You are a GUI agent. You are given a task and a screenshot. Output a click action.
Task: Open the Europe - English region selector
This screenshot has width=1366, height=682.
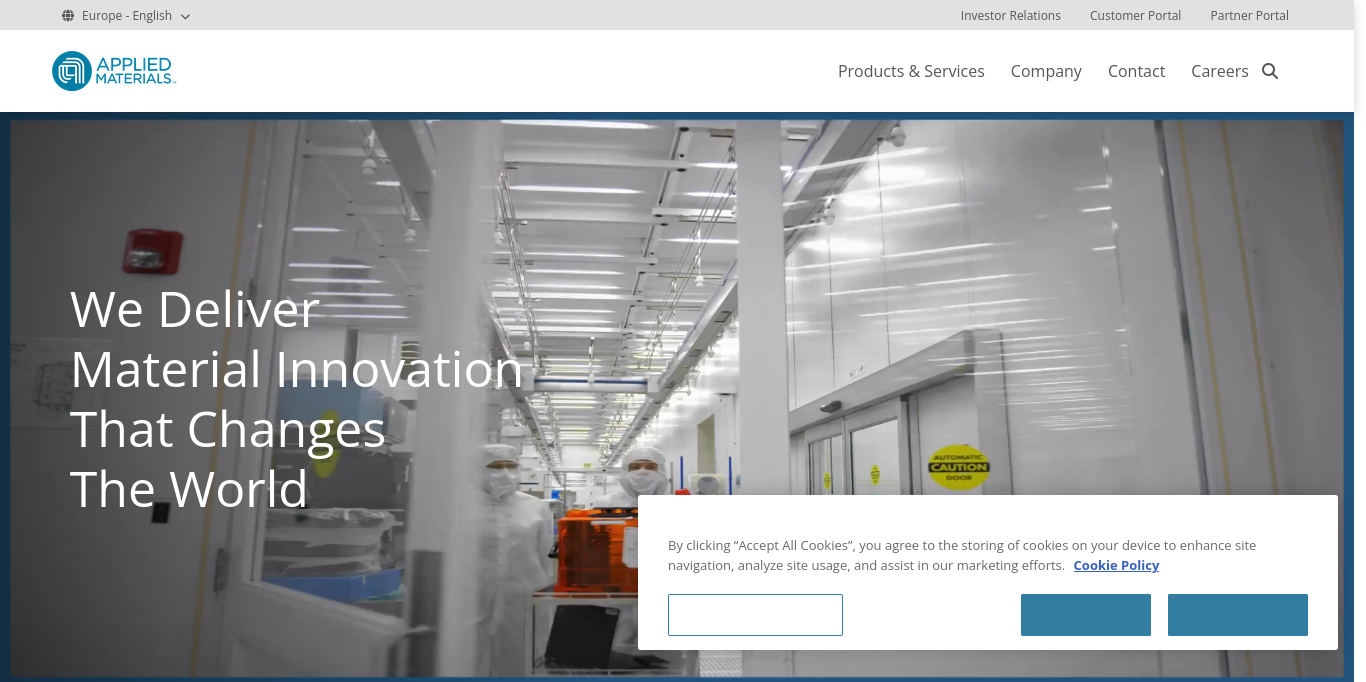(126, 16)
